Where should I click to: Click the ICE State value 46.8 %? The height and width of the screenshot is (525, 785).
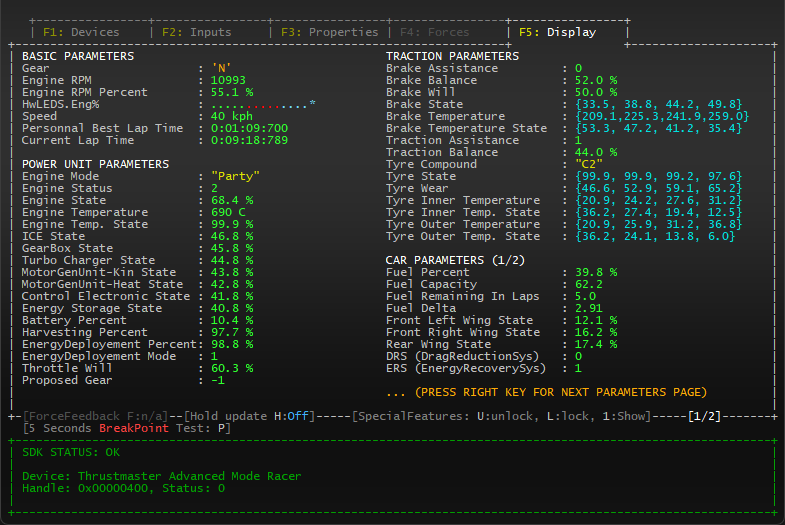point(232,236)
